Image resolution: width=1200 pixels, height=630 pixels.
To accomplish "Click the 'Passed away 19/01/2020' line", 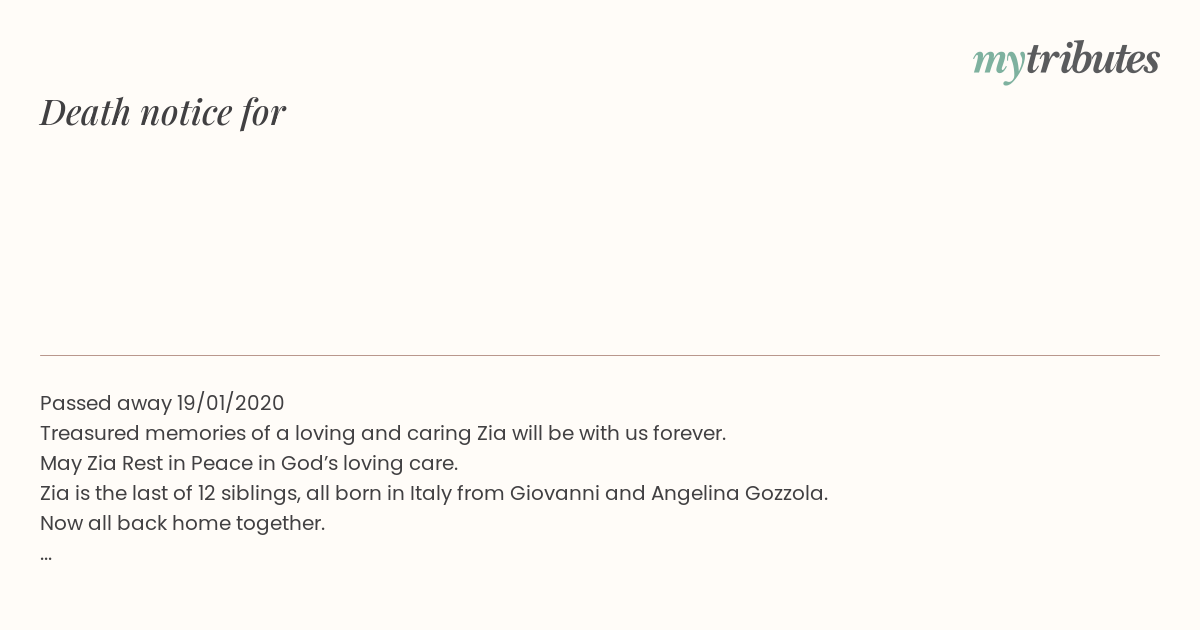I will click(x=162, y=403).
